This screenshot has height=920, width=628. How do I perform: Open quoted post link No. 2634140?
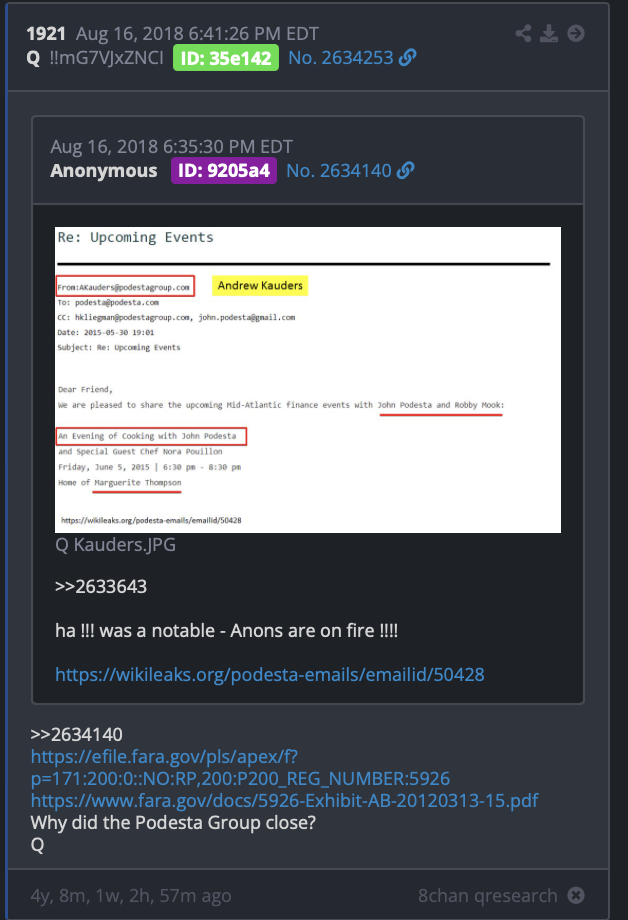[339, 171]
